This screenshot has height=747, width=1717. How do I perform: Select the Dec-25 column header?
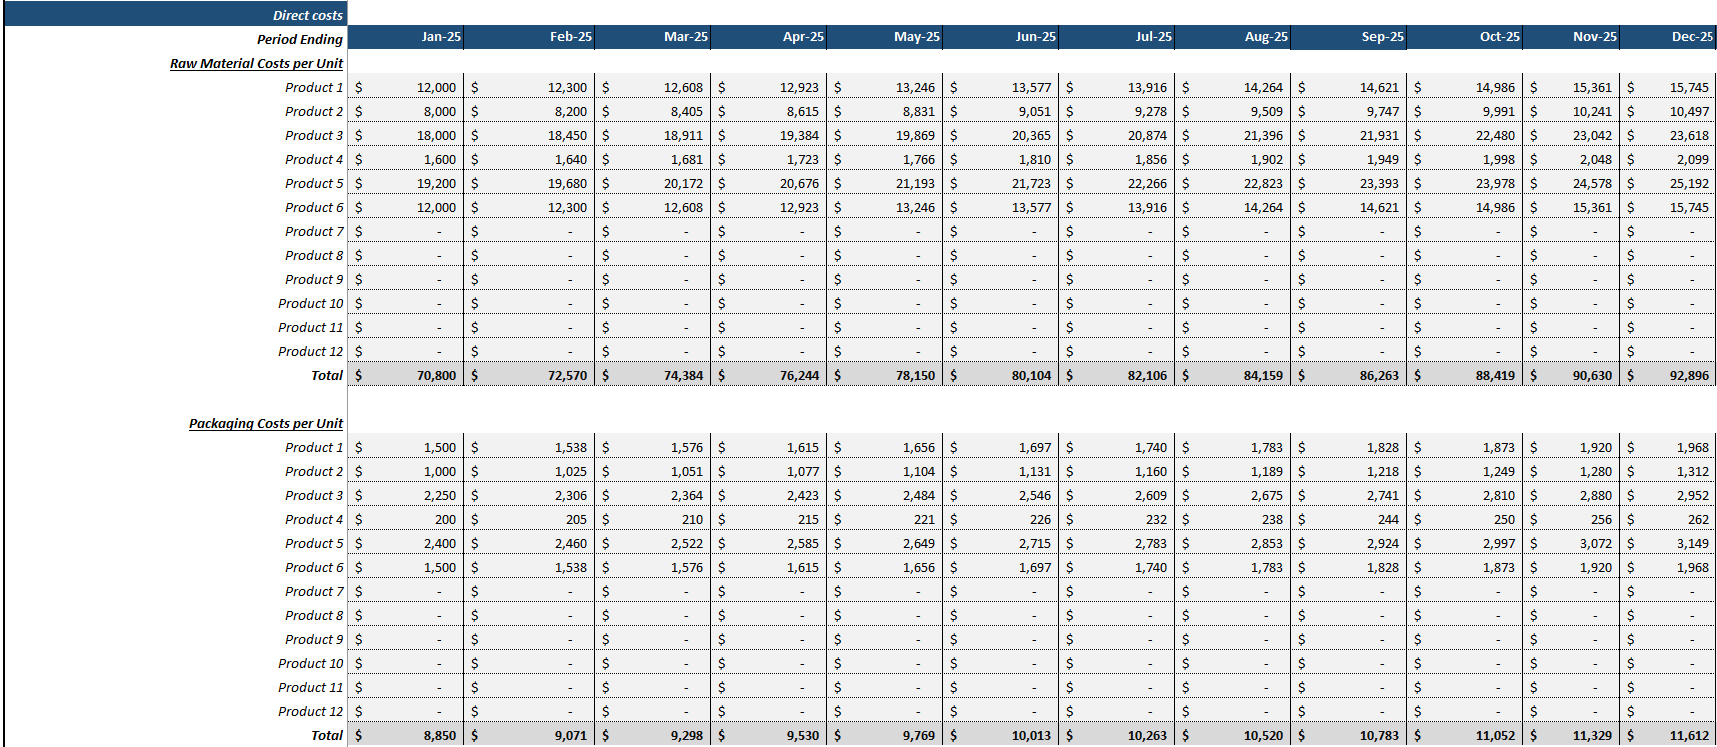click(x=1668, y=37)
